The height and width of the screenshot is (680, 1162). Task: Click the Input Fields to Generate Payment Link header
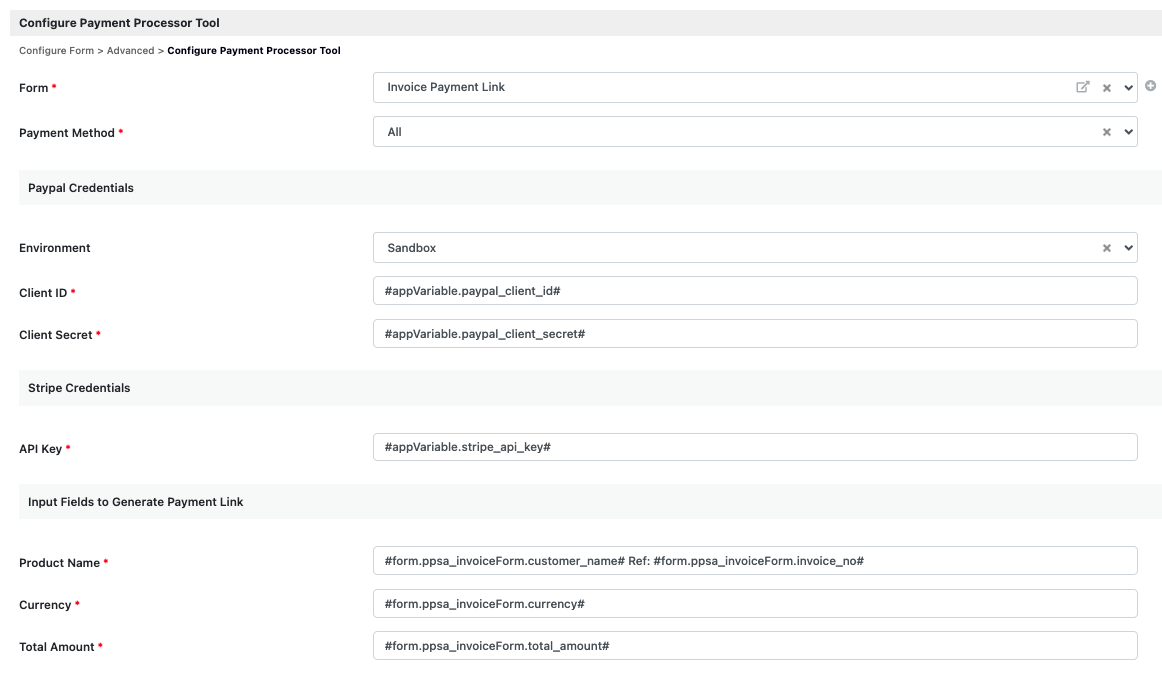[x=136, y=502]
